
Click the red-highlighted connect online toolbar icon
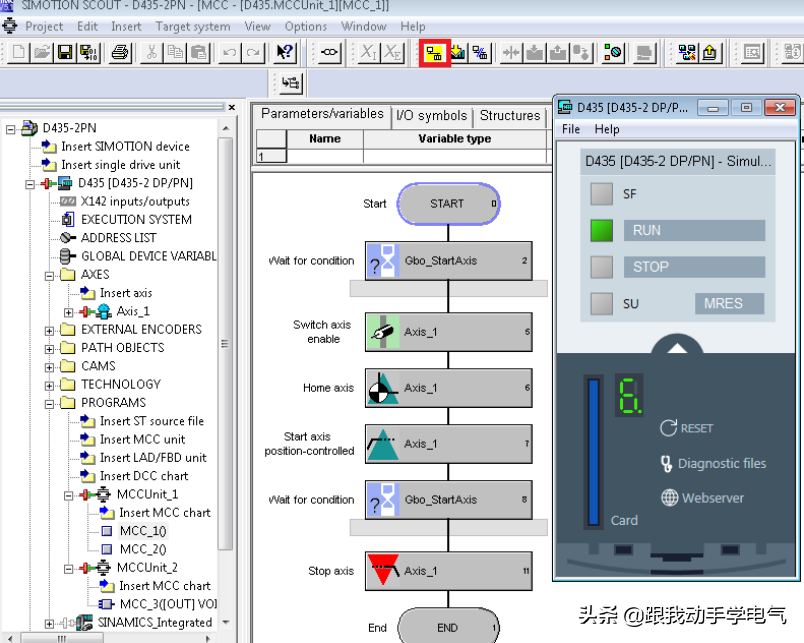(x=435, y=53)
